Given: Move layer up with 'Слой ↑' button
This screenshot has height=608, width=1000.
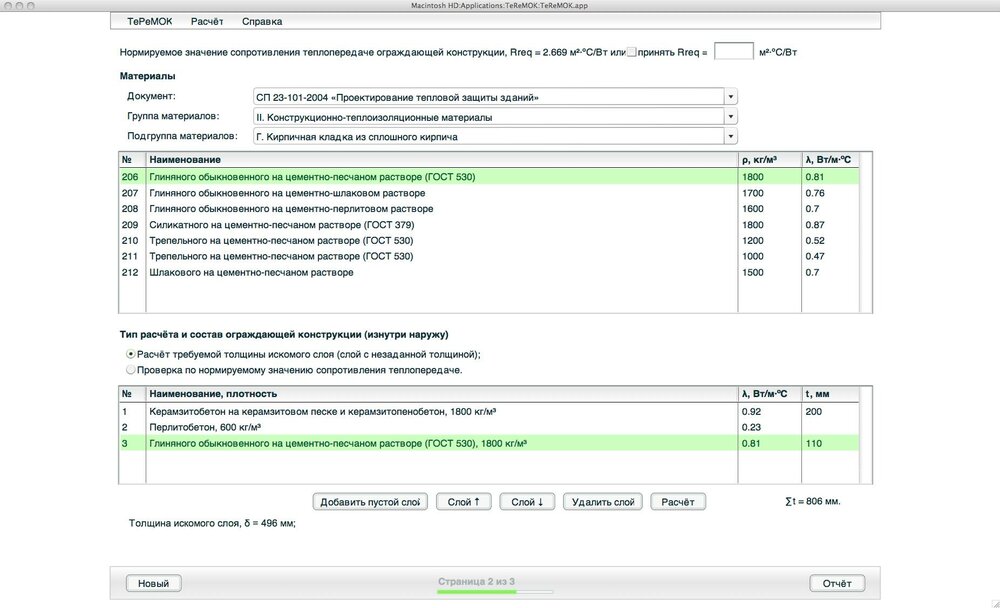Looking at the screenshot, I should point(463,502).
